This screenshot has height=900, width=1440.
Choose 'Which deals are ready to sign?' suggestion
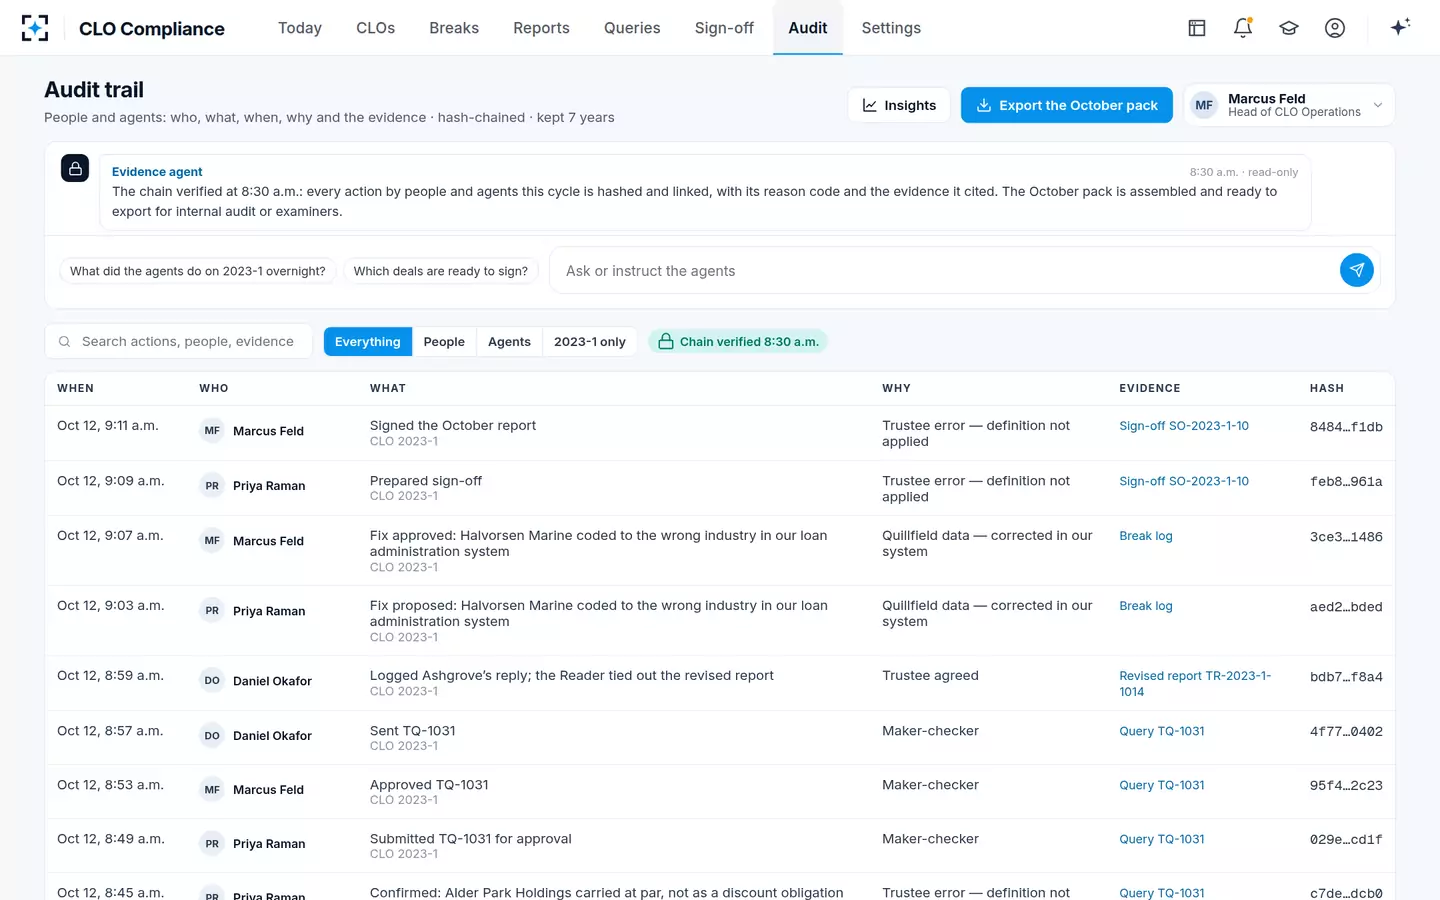click(441, 271)
